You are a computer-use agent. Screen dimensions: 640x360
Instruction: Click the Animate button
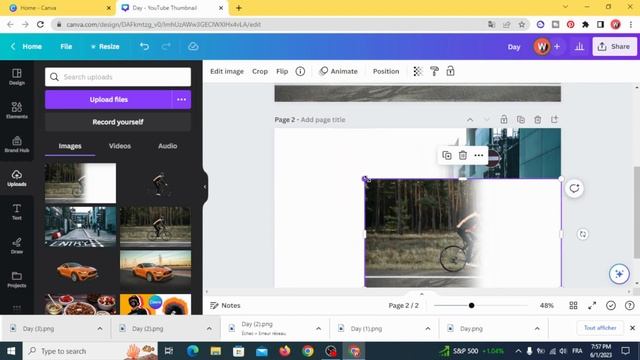(339, 71)
